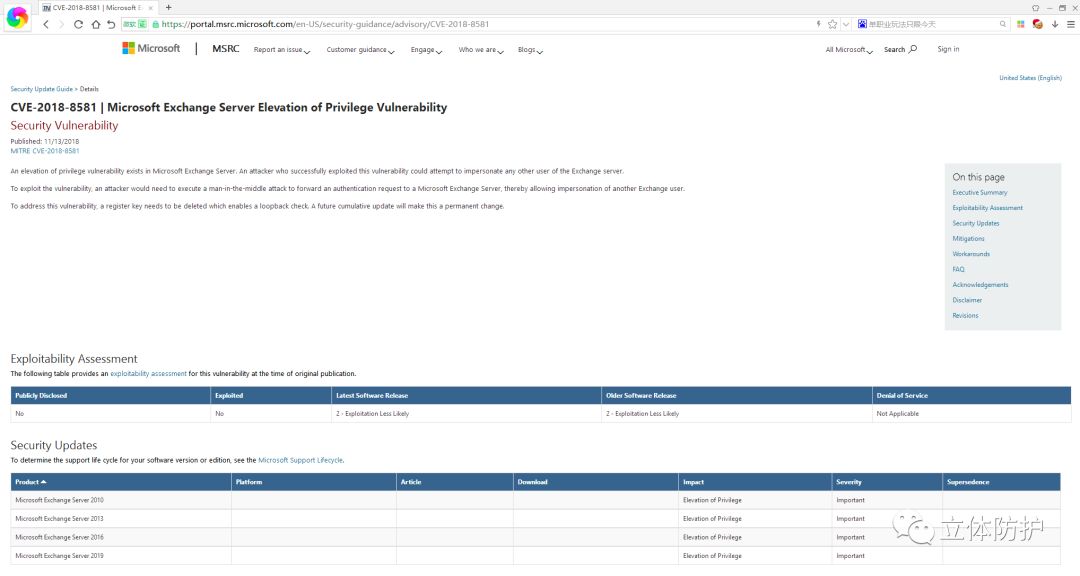Open the colorful extensions grid icon
Image resolution: width=1080 pixels, height=576 pixels.
pos(1021,24)
